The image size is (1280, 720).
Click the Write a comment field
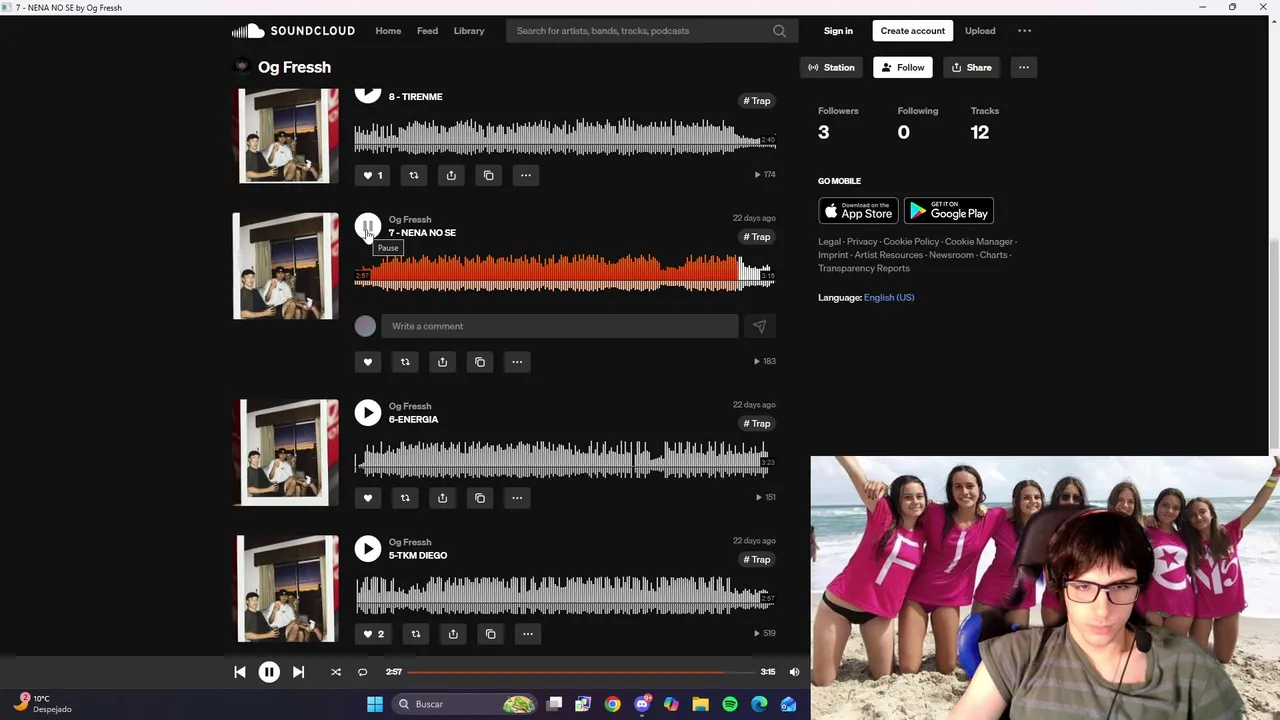tap(559, 326)
